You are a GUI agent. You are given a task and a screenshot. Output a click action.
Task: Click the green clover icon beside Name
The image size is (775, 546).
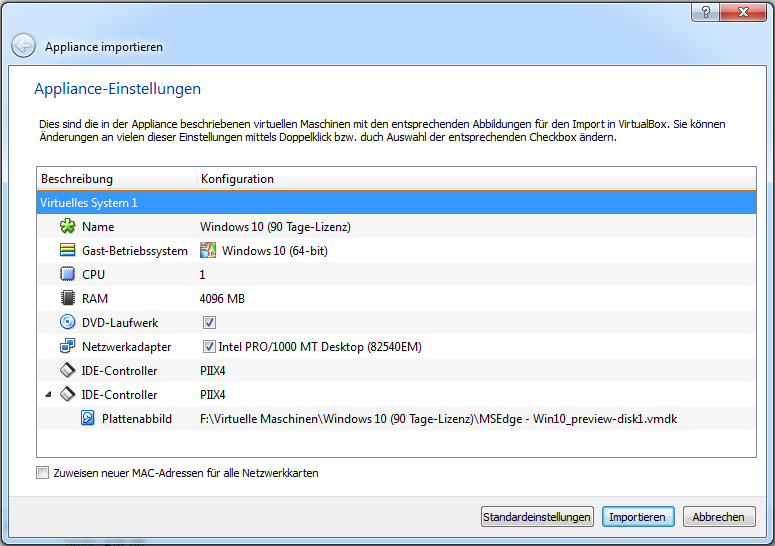pyautogui.click(x=67, y=226)
